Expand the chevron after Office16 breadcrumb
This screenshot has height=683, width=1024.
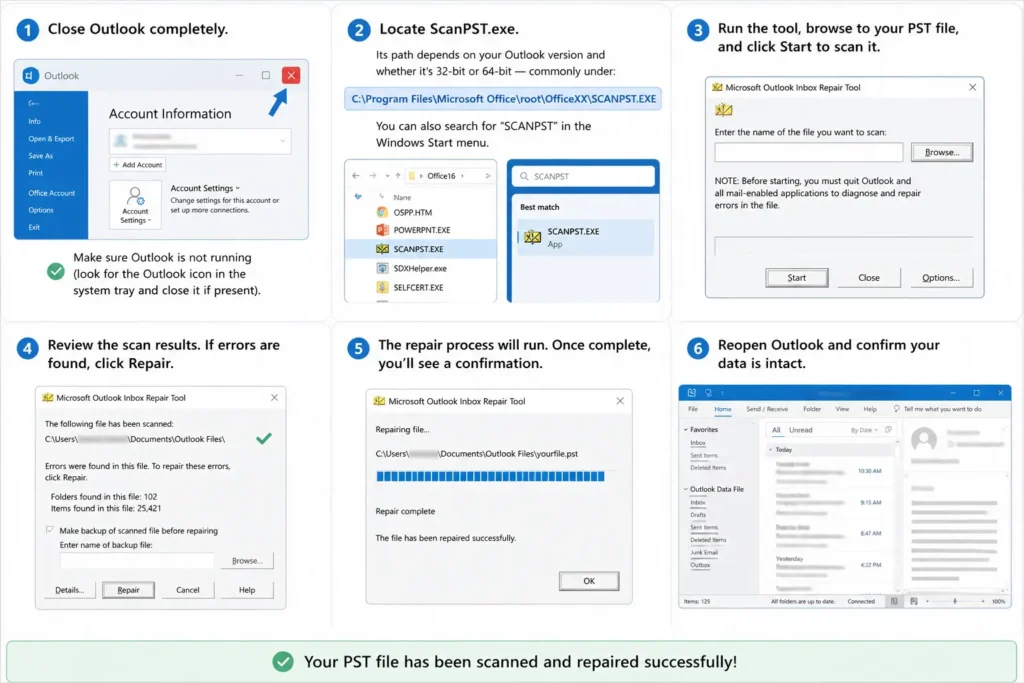462,176
